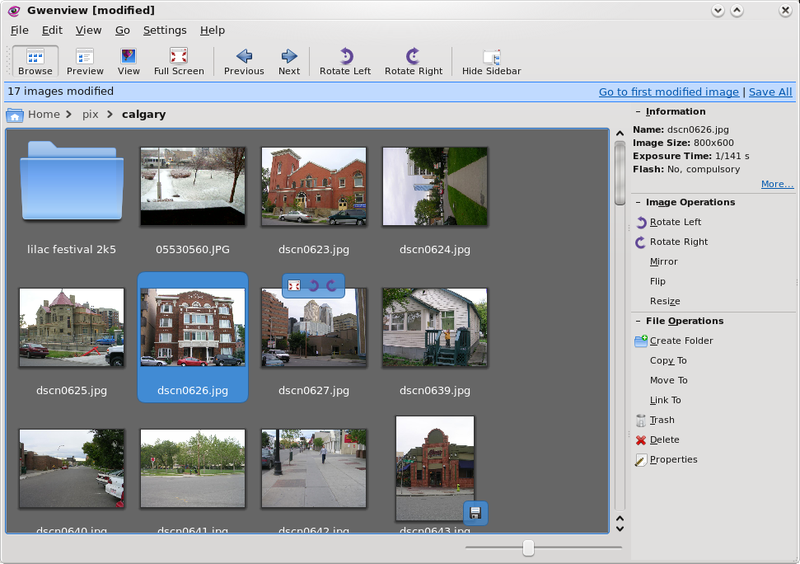
Task: Select 05530560.JPG thumbnail
Action: (193, 187)
